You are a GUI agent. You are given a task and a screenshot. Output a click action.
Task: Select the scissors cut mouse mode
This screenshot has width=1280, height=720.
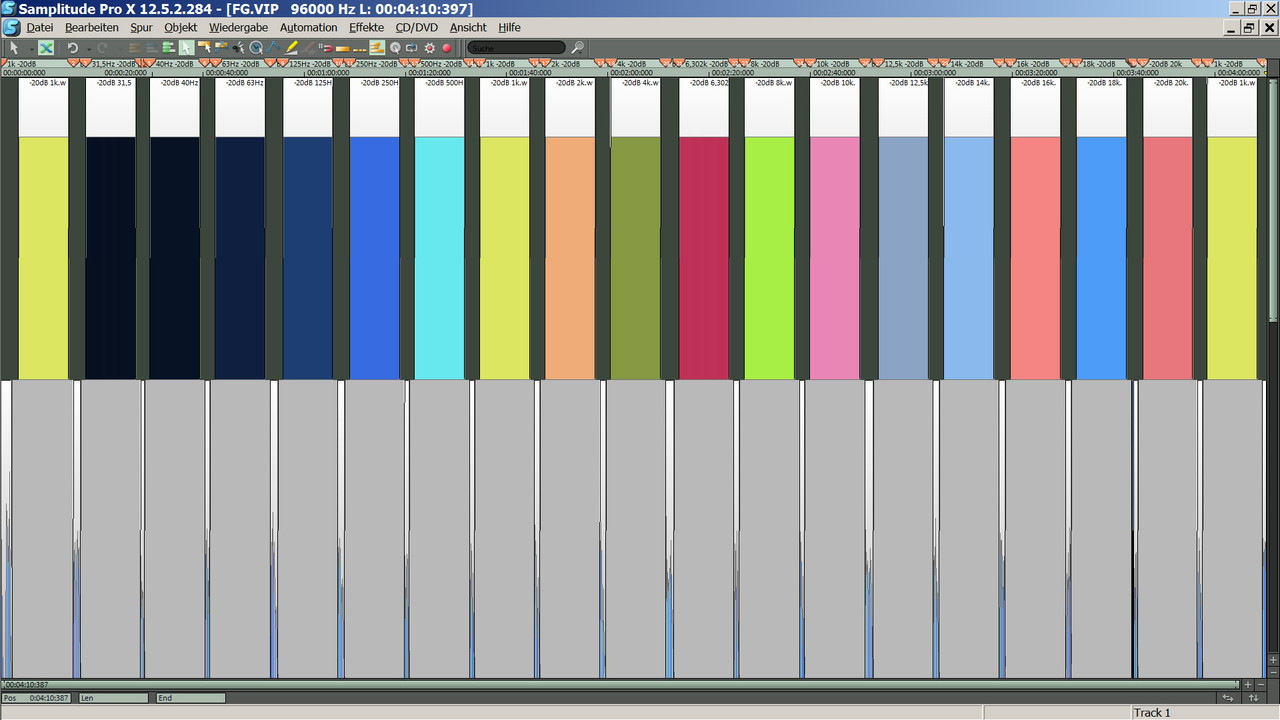point(238,47)
